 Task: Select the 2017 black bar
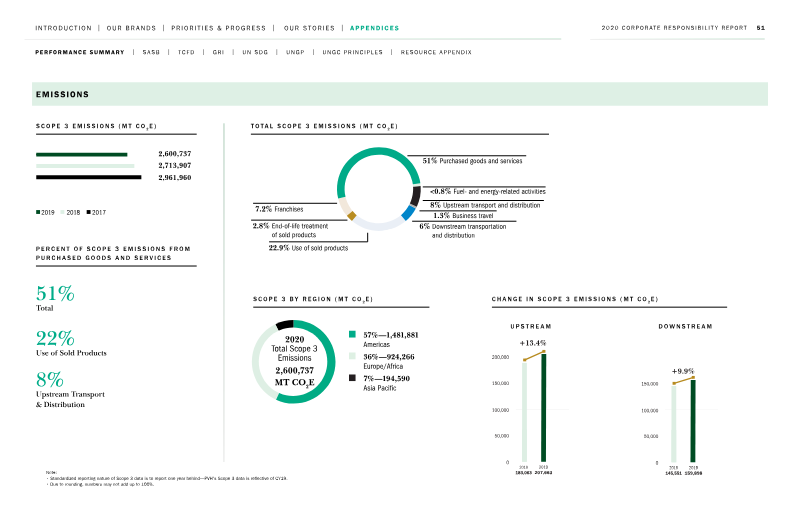tap(89, 177)
